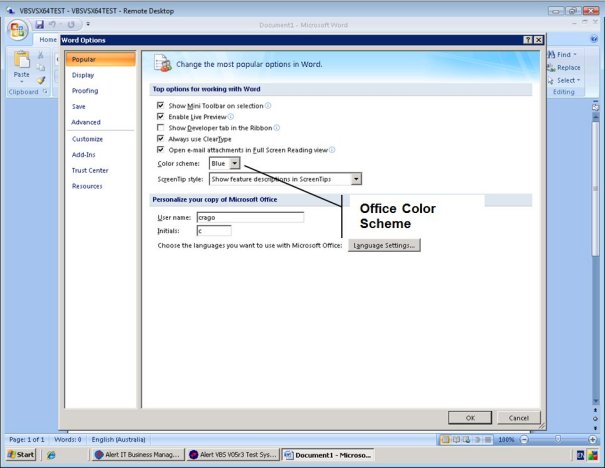Click the Paste clipboard icon in ribbon
This screenshot has height=468, width=605.
tap(21, 60)
